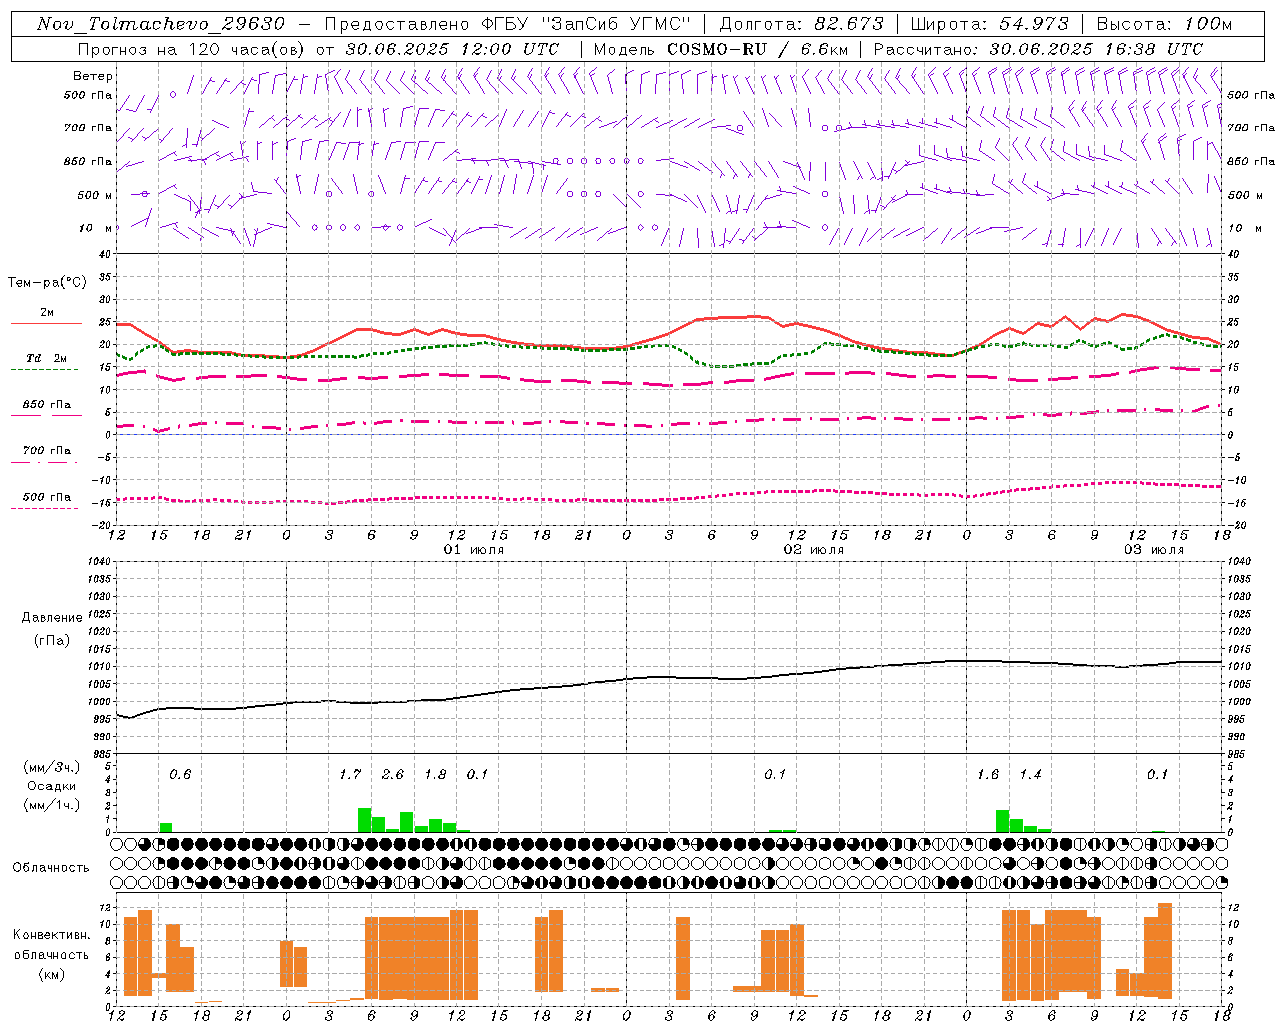Click the left 500 м wind level label
The height and width of the screenshot is (1024, 1280).
95,195
